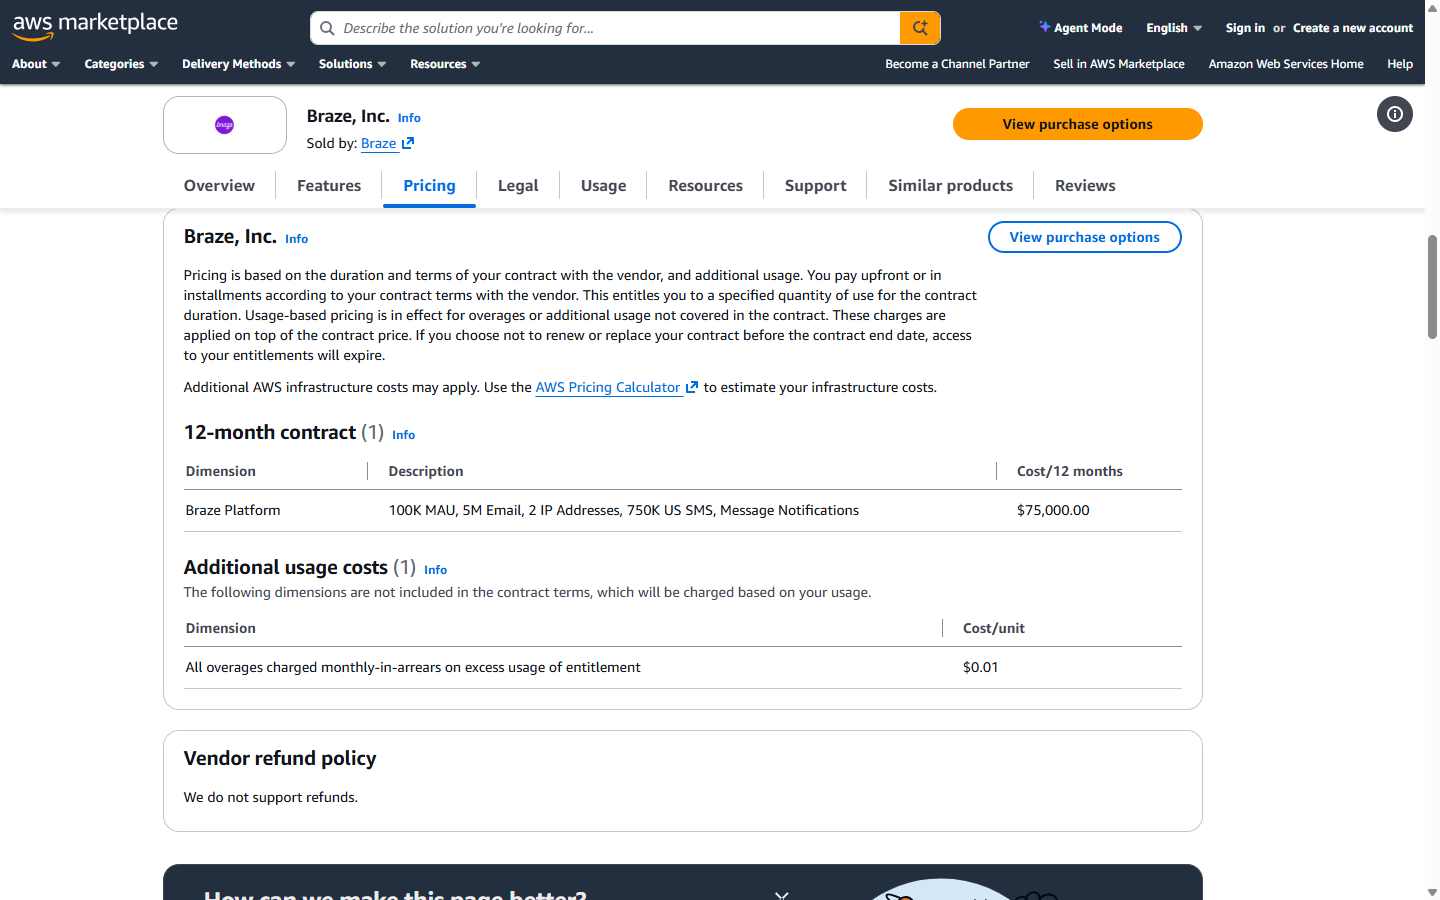Expand the About dropdown menu
Screen dimensions: 1440x900
36,64
